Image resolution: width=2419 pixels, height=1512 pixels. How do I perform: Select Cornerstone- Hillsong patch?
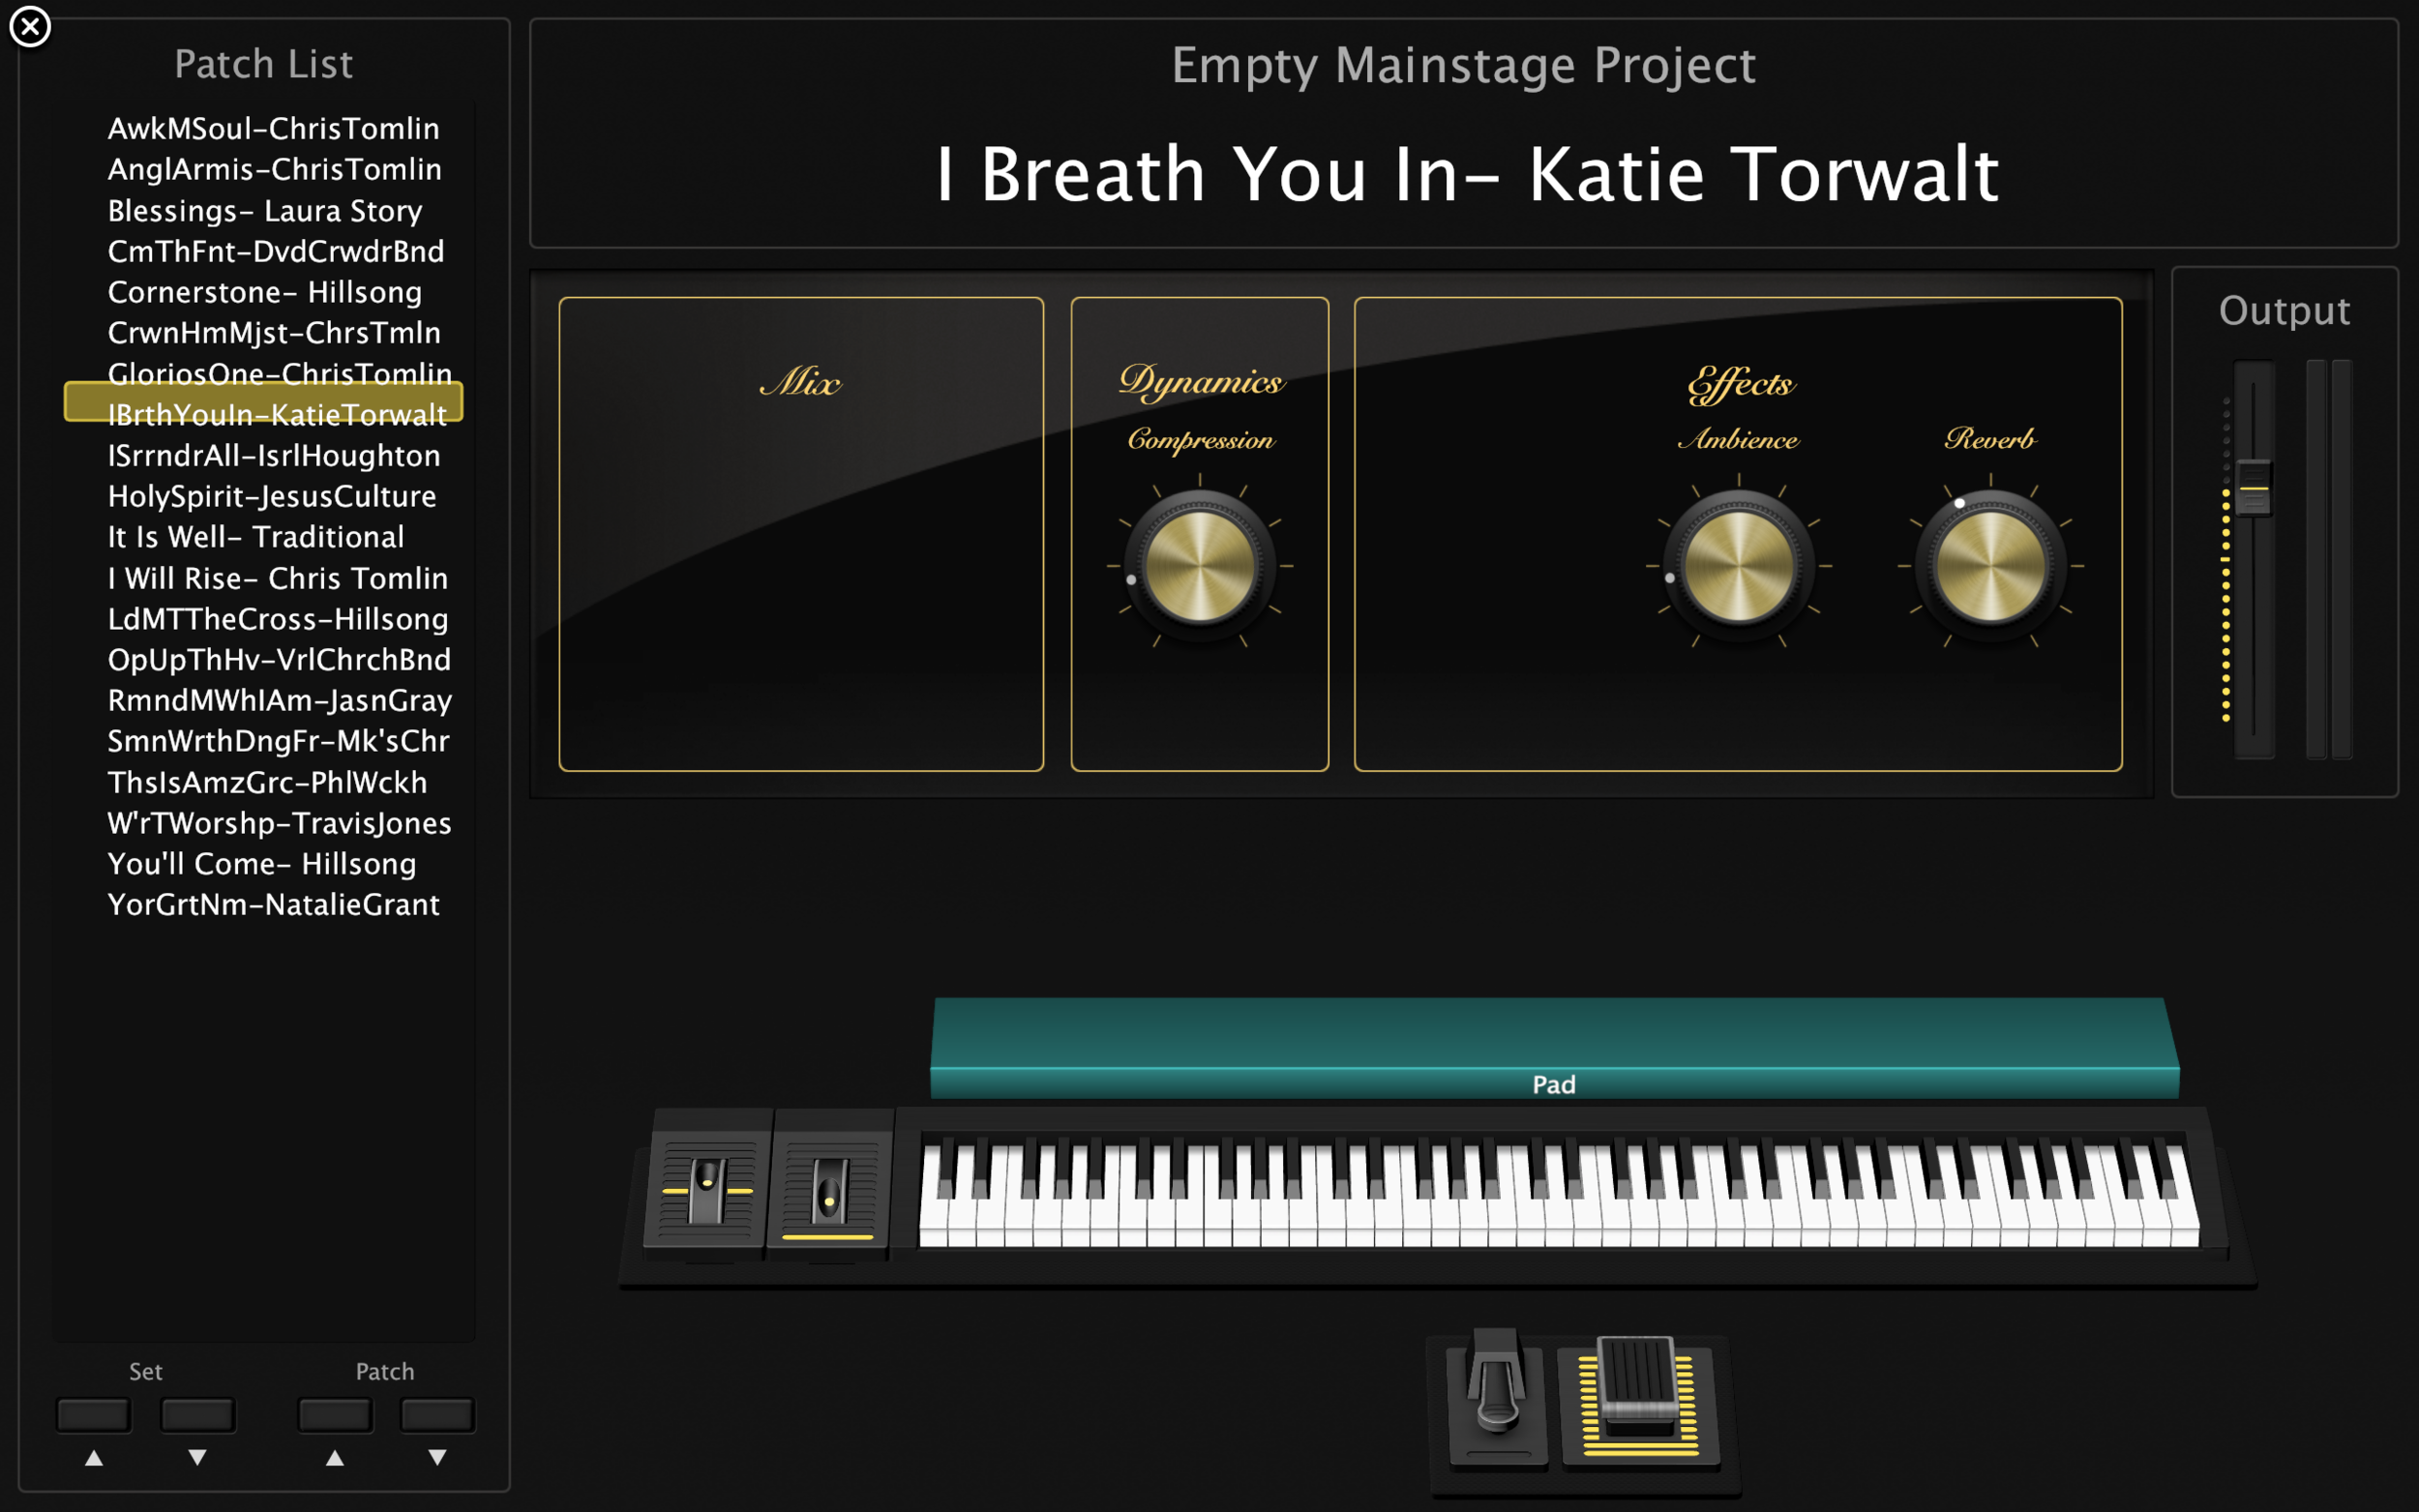(x=264, y=292)
